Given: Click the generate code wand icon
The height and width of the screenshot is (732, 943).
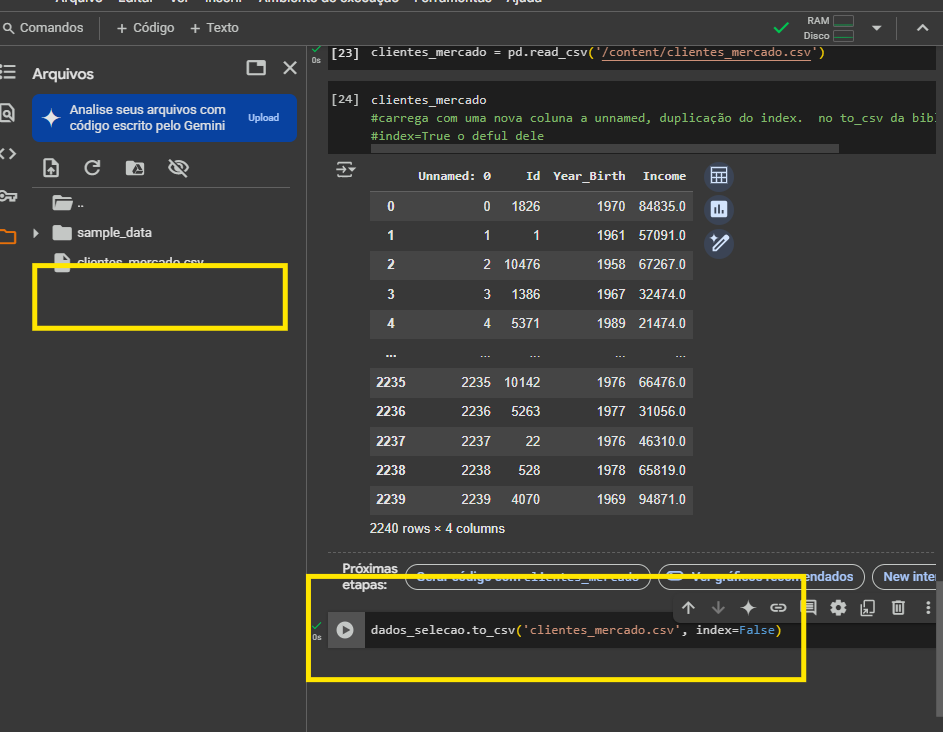Looking at the screenshot, I should click(719, 243).
